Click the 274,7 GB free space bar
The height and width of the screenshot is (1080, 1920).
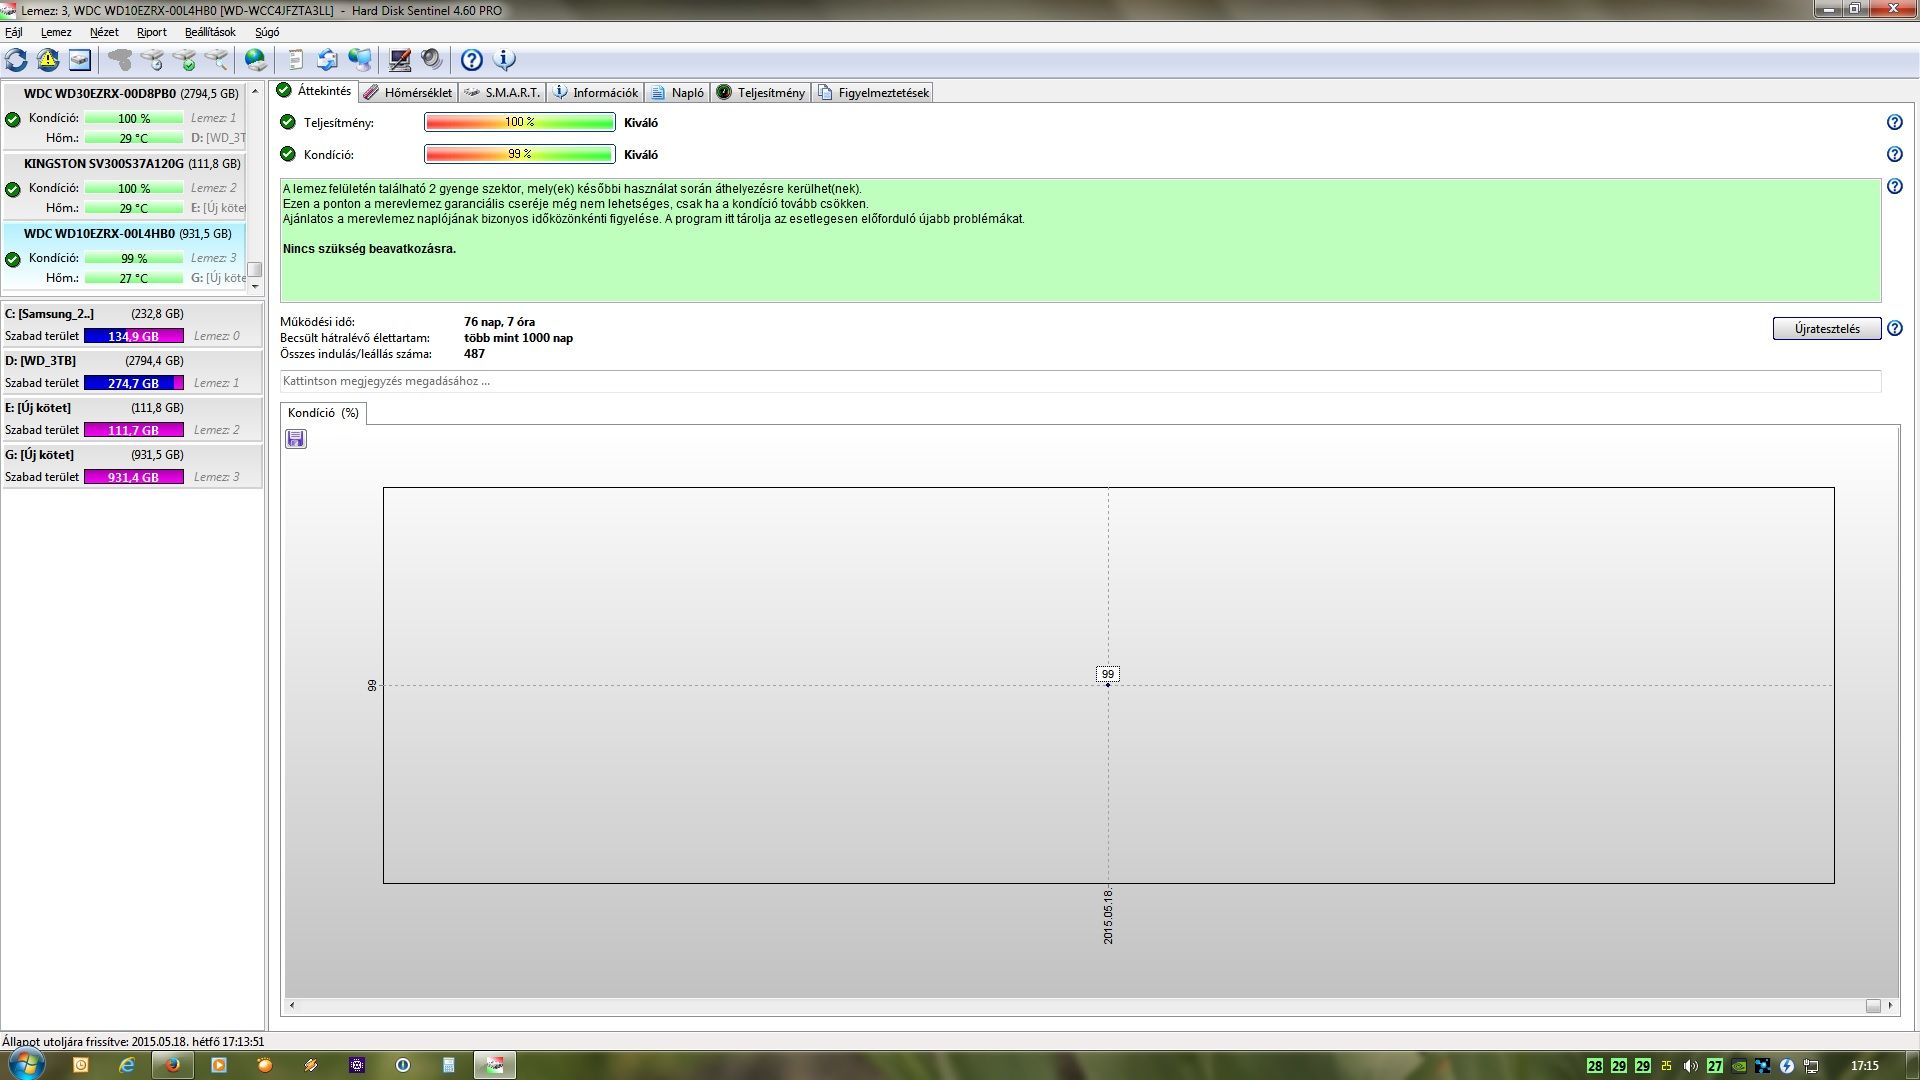point(134,383)
